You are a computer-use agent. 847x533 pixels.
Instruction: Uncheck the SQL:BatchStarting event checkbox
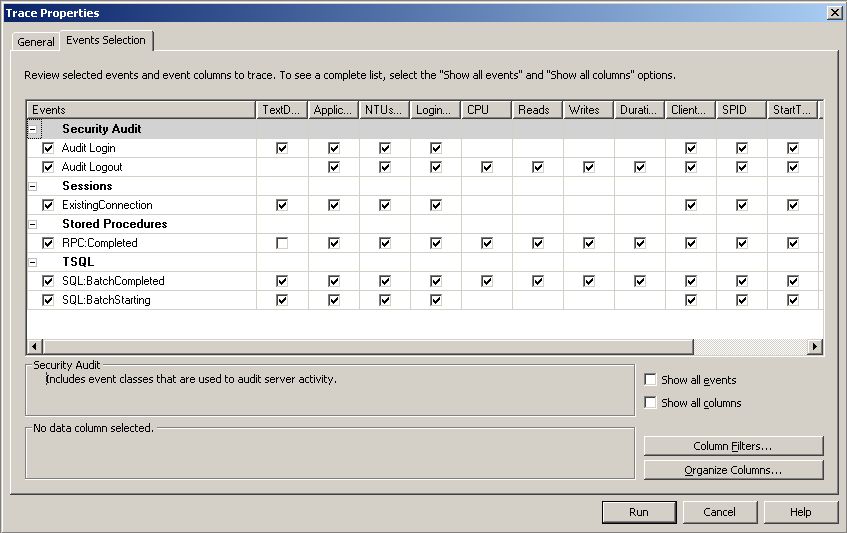(x=48, y=300)
